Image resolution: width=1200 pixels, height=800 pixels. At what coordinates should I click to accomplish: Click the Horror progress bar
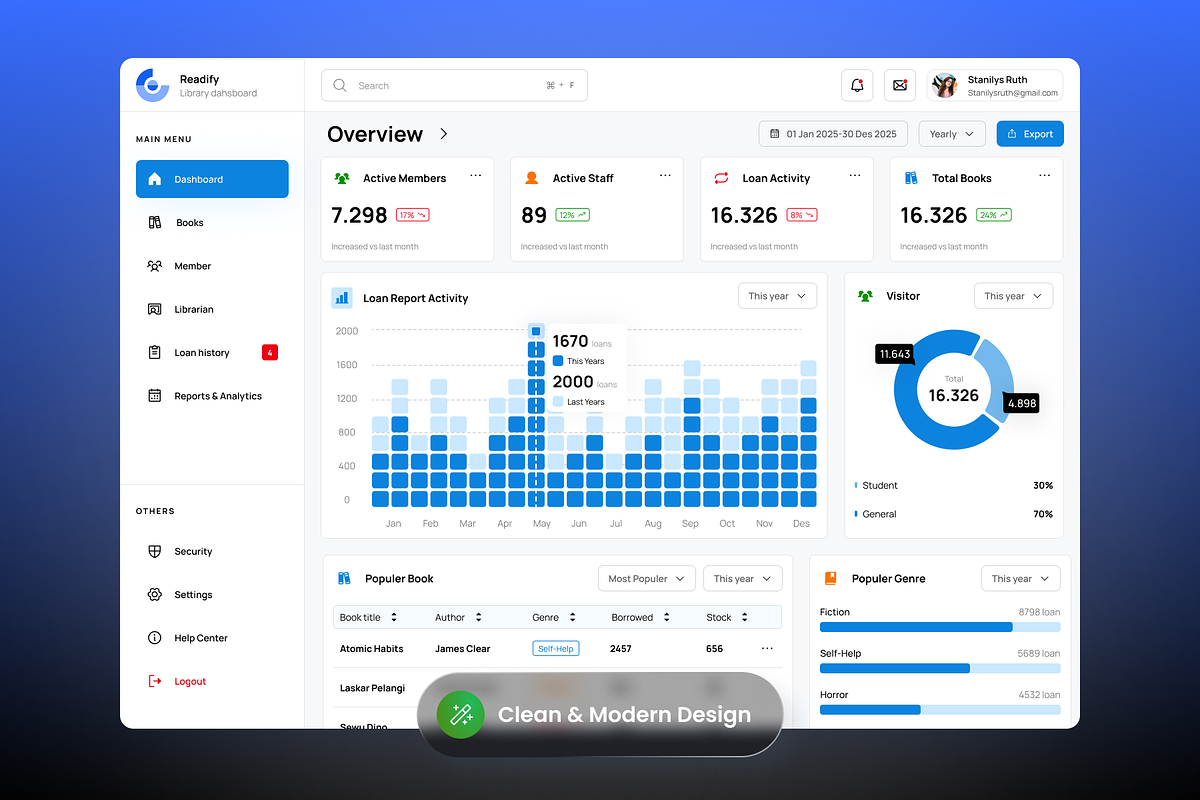940,709
